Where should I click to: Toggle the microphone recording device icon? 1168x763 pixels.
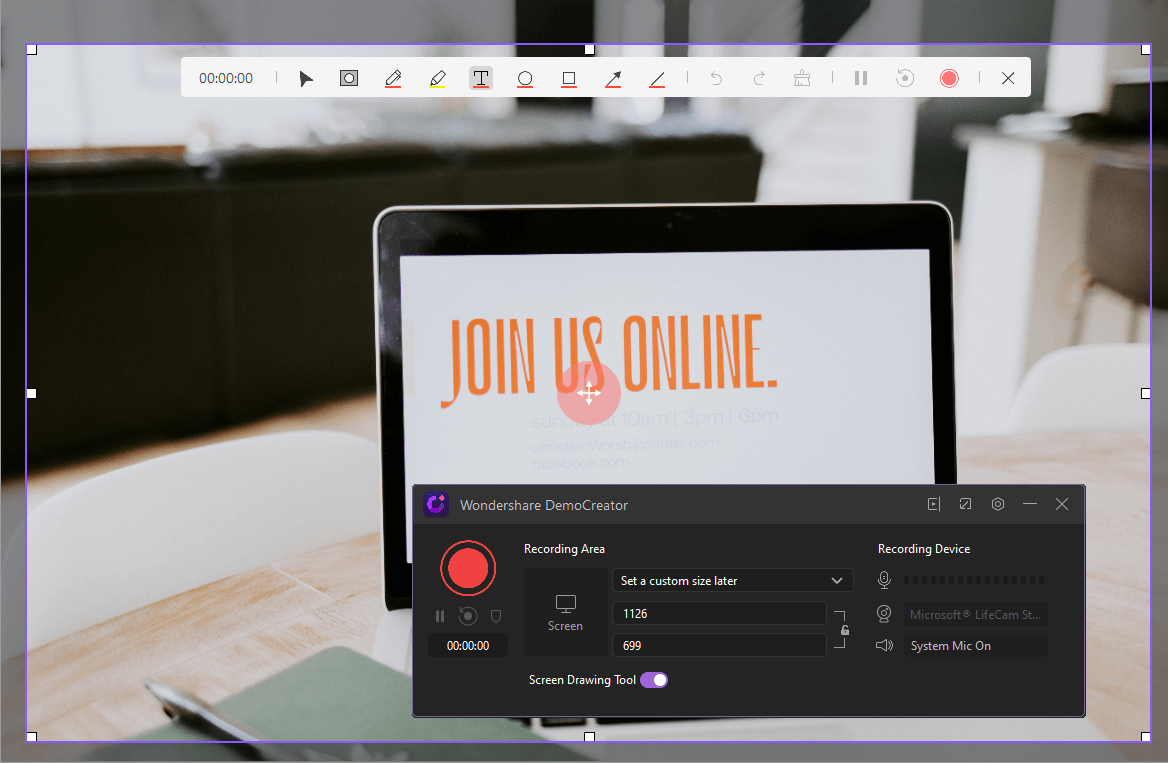(x=884, y=580)
